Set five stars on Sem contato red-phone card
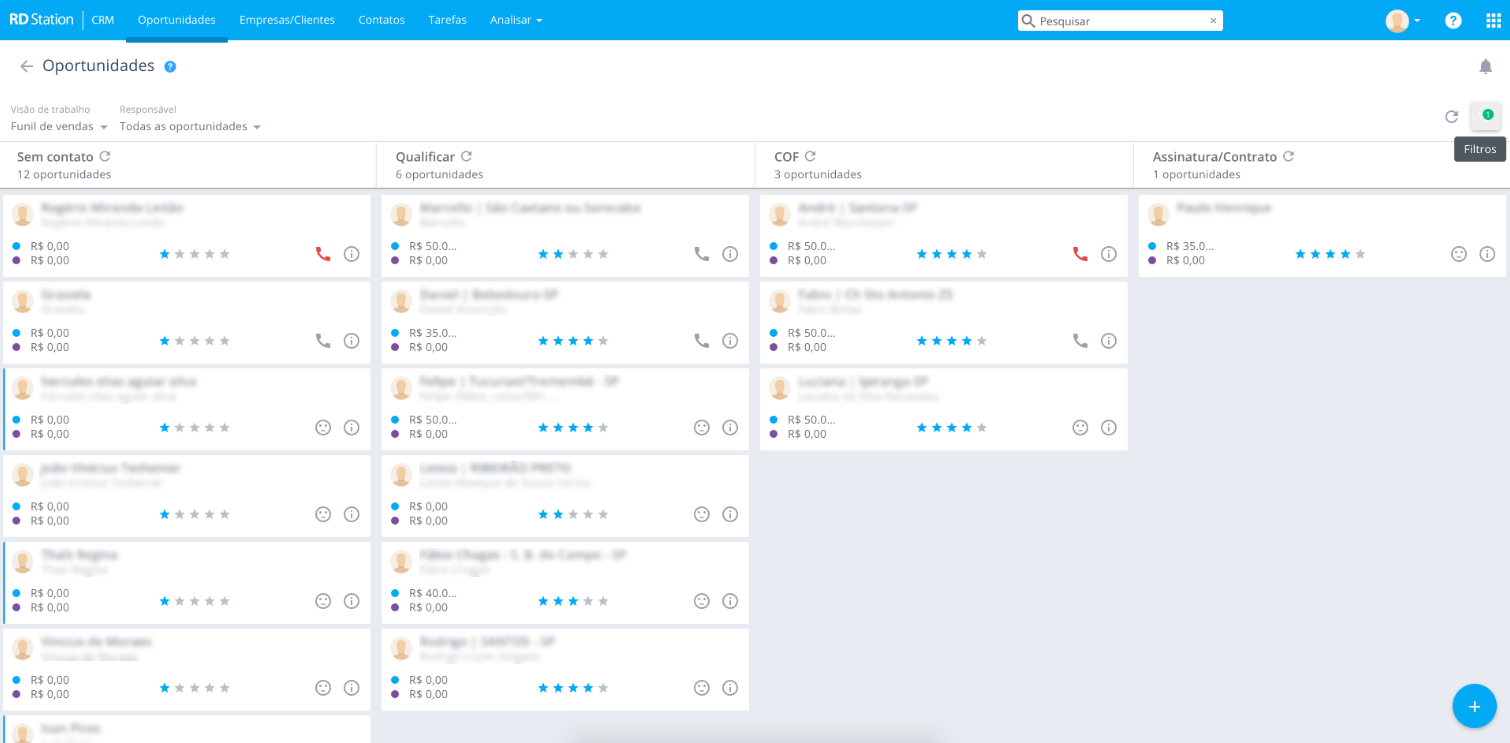Viewport: 1510px width, 743px height. [x=225, y=254]
